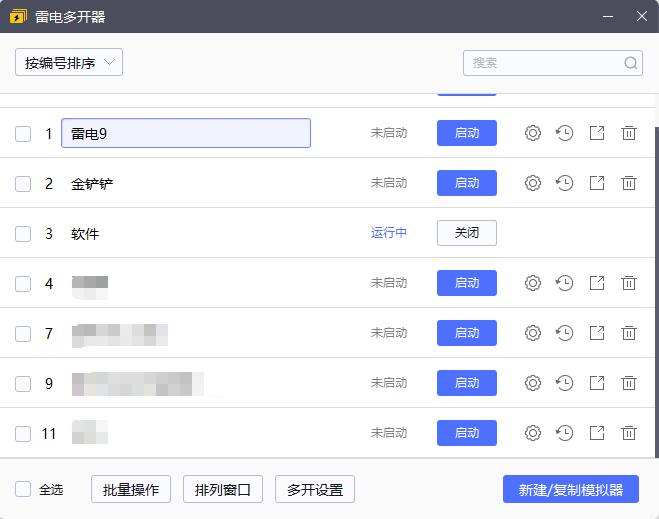Click the 软件 emulator name

click(85, 234)
